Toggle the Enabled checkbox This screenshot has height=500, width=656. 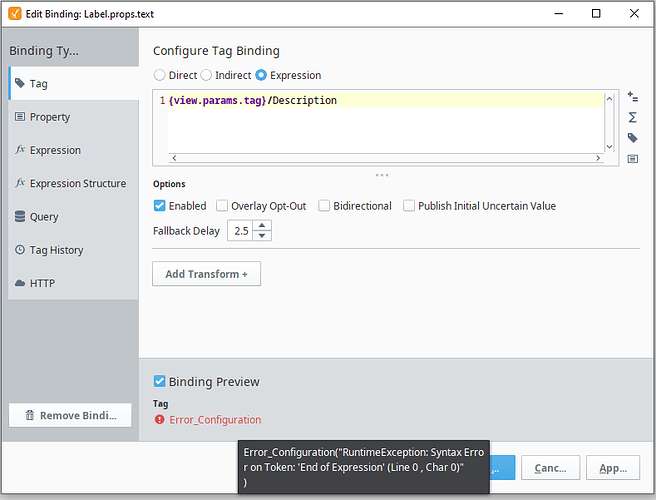(x=159, y=205)
